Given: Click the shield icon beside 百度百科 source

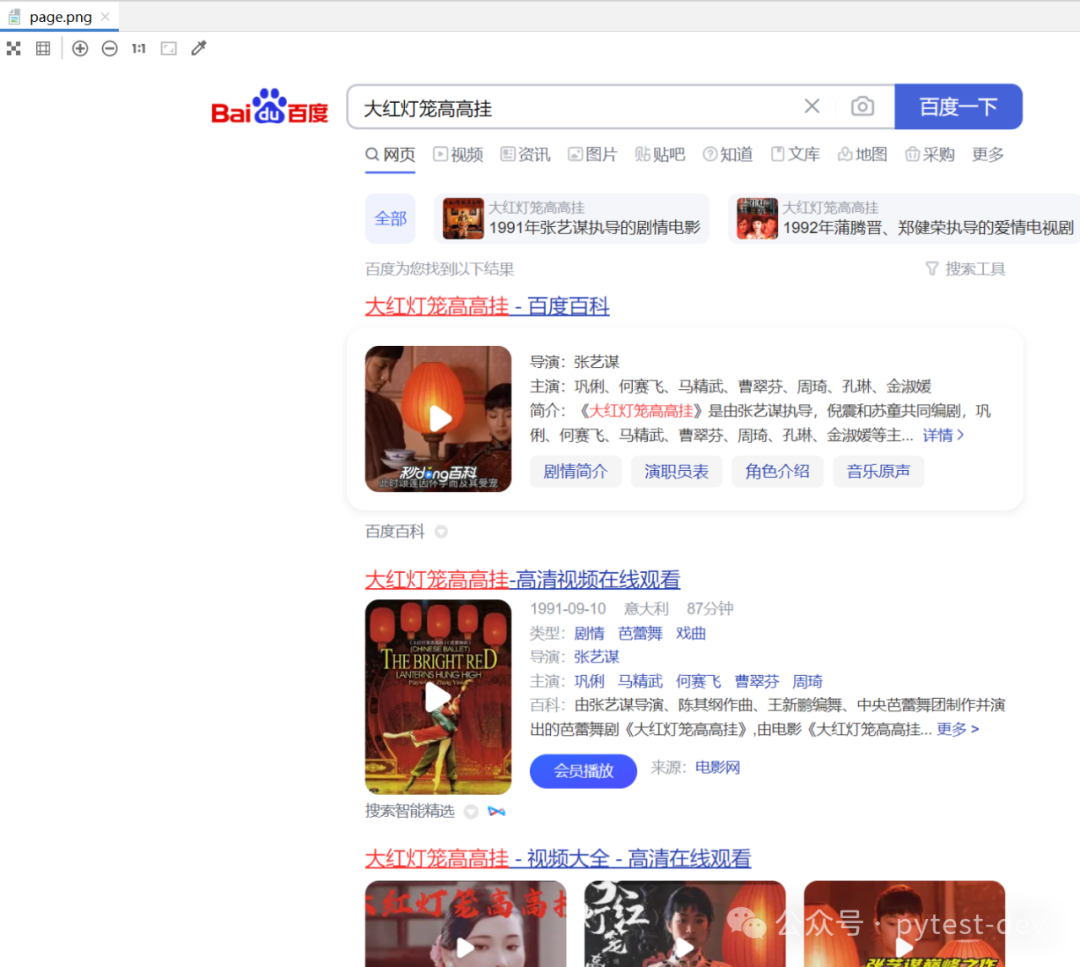Looking at the screenshot, I should [x=441, y=532].
